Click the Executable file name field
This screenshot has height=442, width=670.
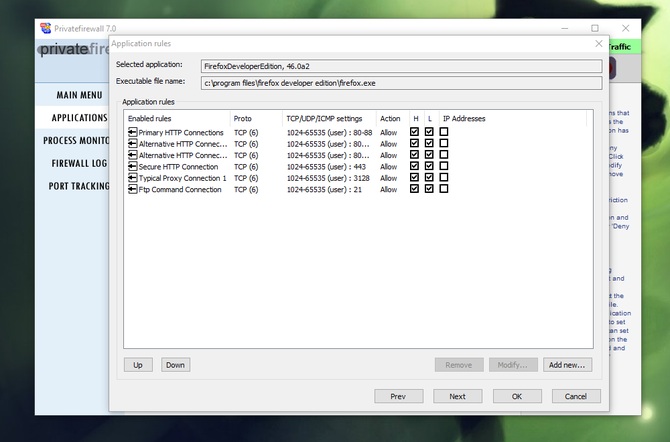402,83
